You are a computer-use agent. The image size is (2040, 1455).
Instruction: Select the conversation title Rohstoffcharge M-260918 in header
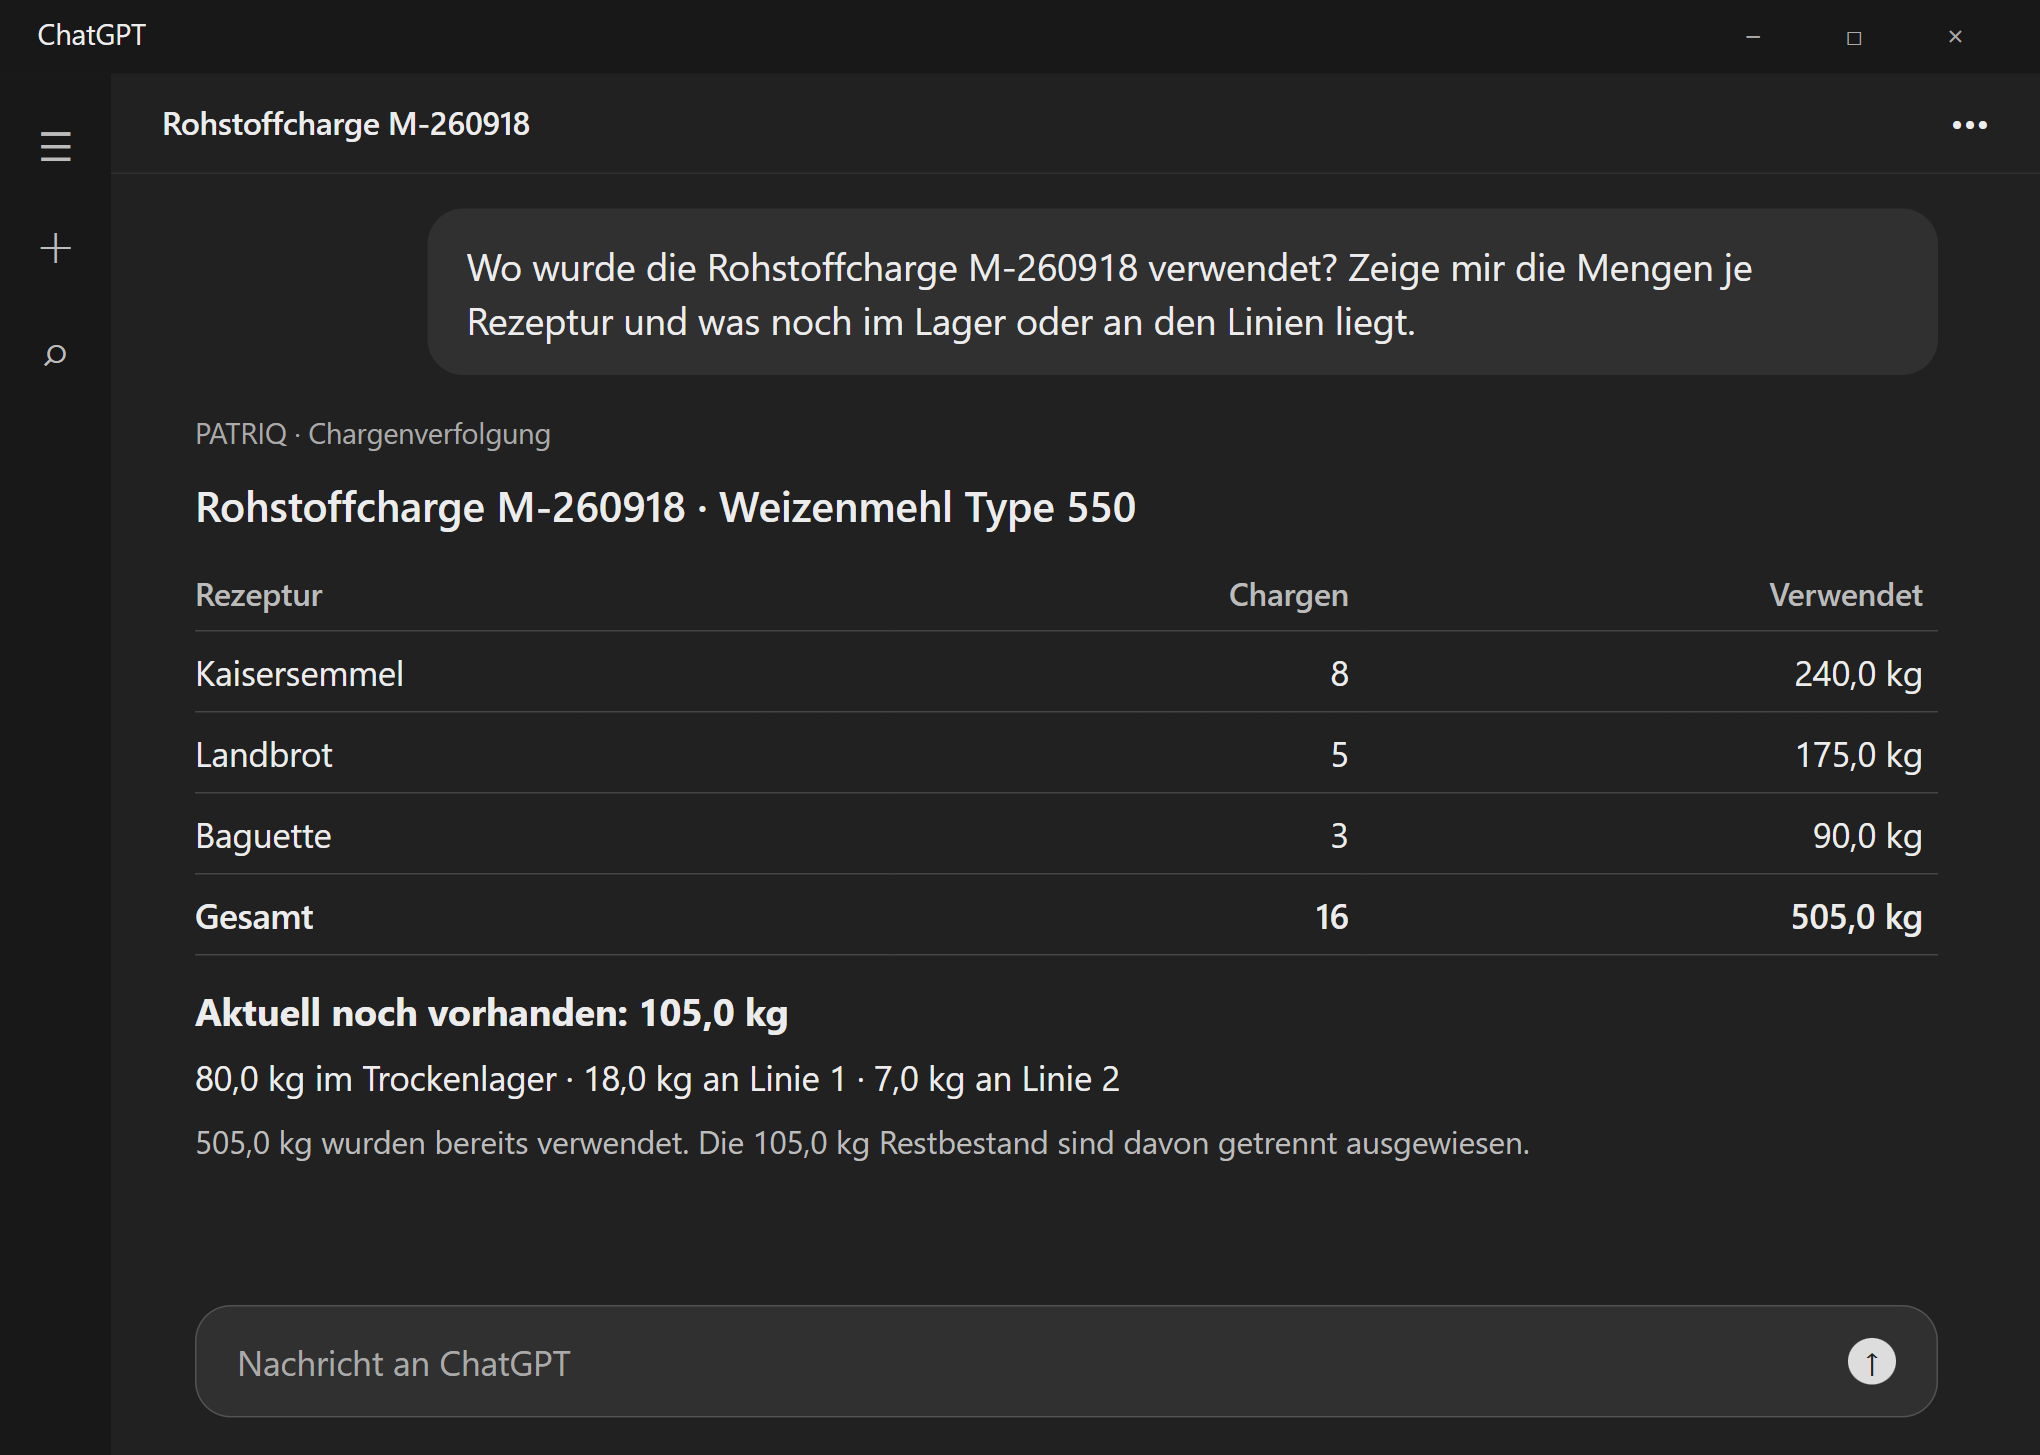point(346,124)
